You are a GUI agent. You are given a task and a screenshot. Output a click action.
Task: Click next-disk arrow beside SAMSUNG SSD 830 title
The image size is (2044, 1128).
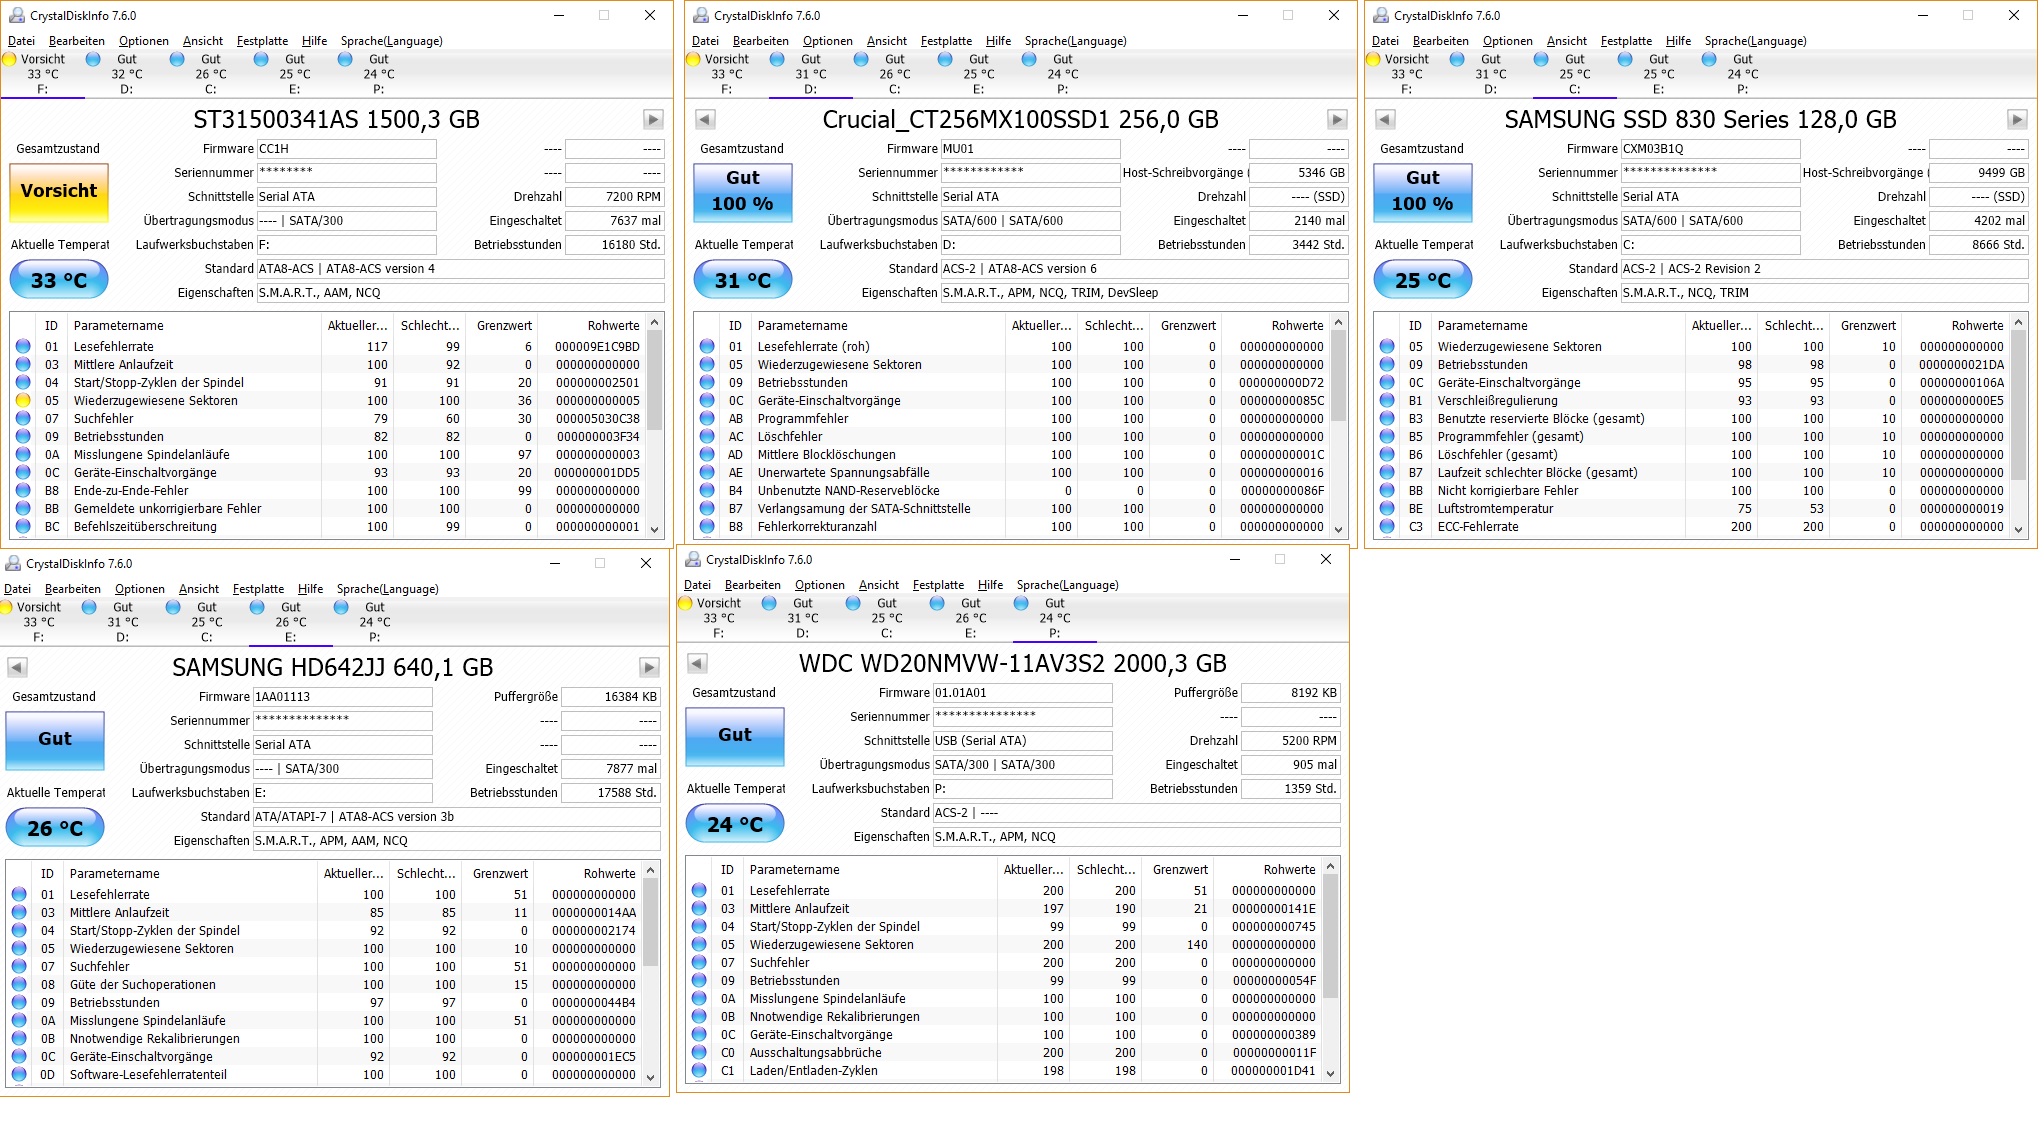pos(2017,120)
